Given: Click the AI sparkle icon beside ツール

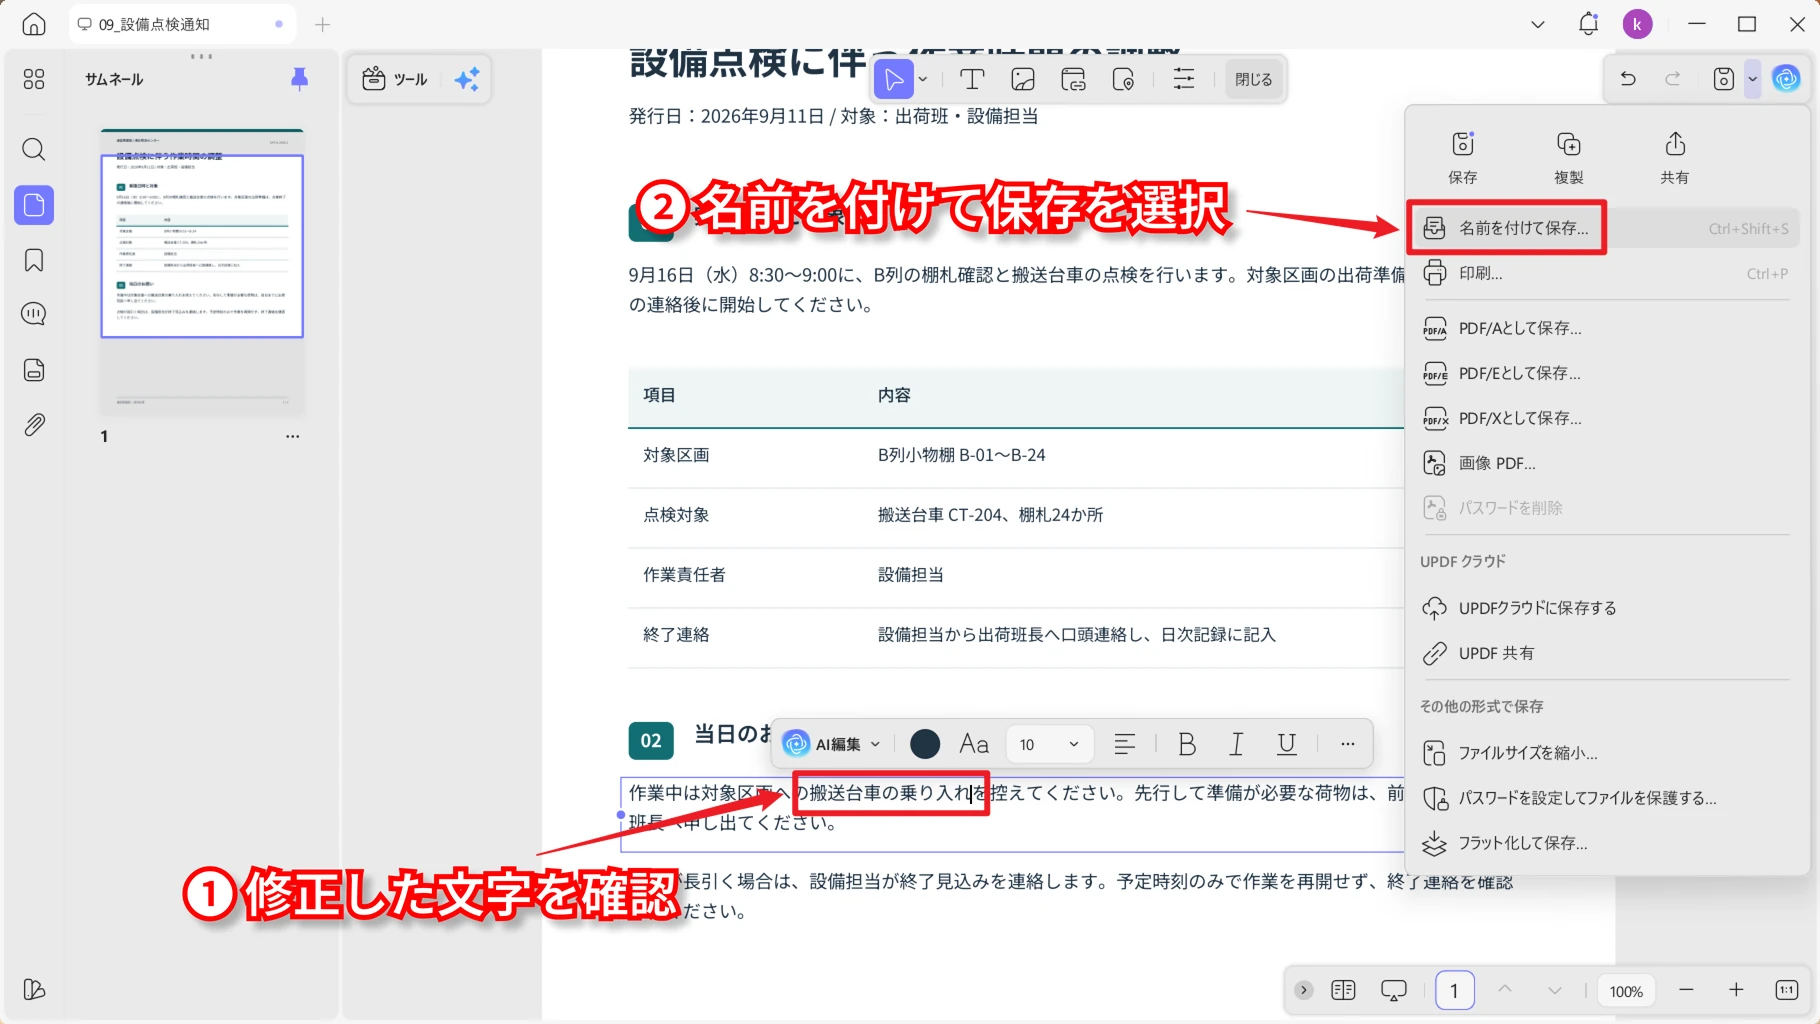Looking at the screenshot, I should (x=467, y=79).
